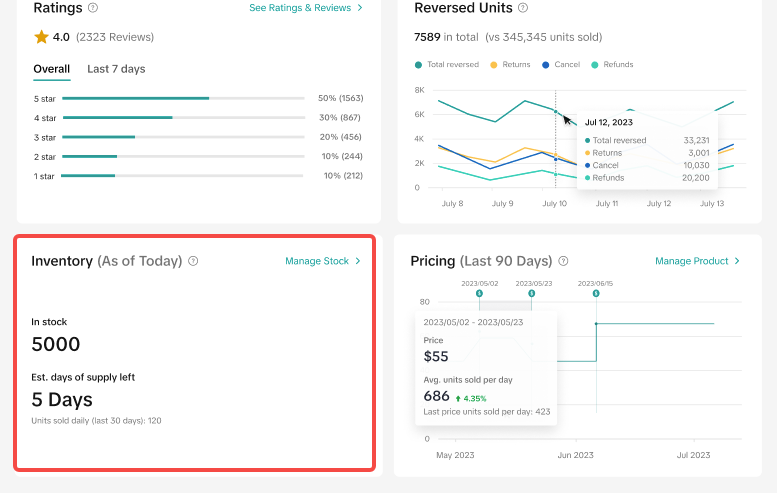Open the Manage Product link
Image resolution: width=777 pixels, height=493 pixels.
pos(691,261)
